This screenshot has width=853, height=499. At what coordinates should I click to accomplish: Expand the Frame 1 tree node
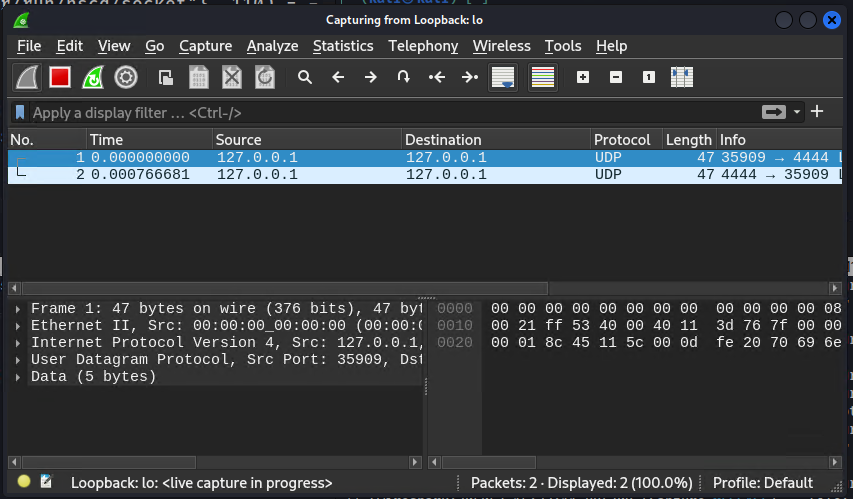18,309
